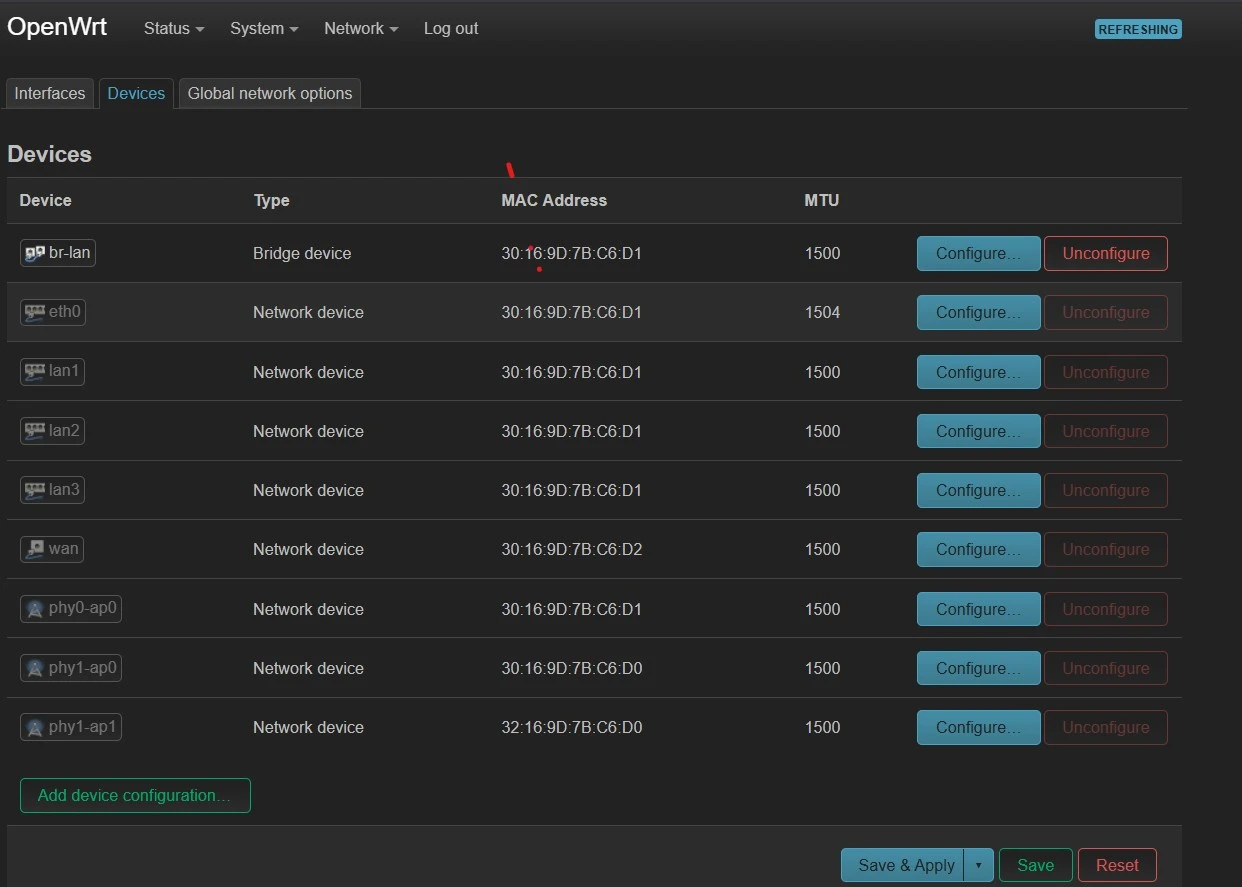This screenshot has width=1242, height=887.
Task: Click the Unconfigure button for eth0
Action: click(x=1106, y=312)
